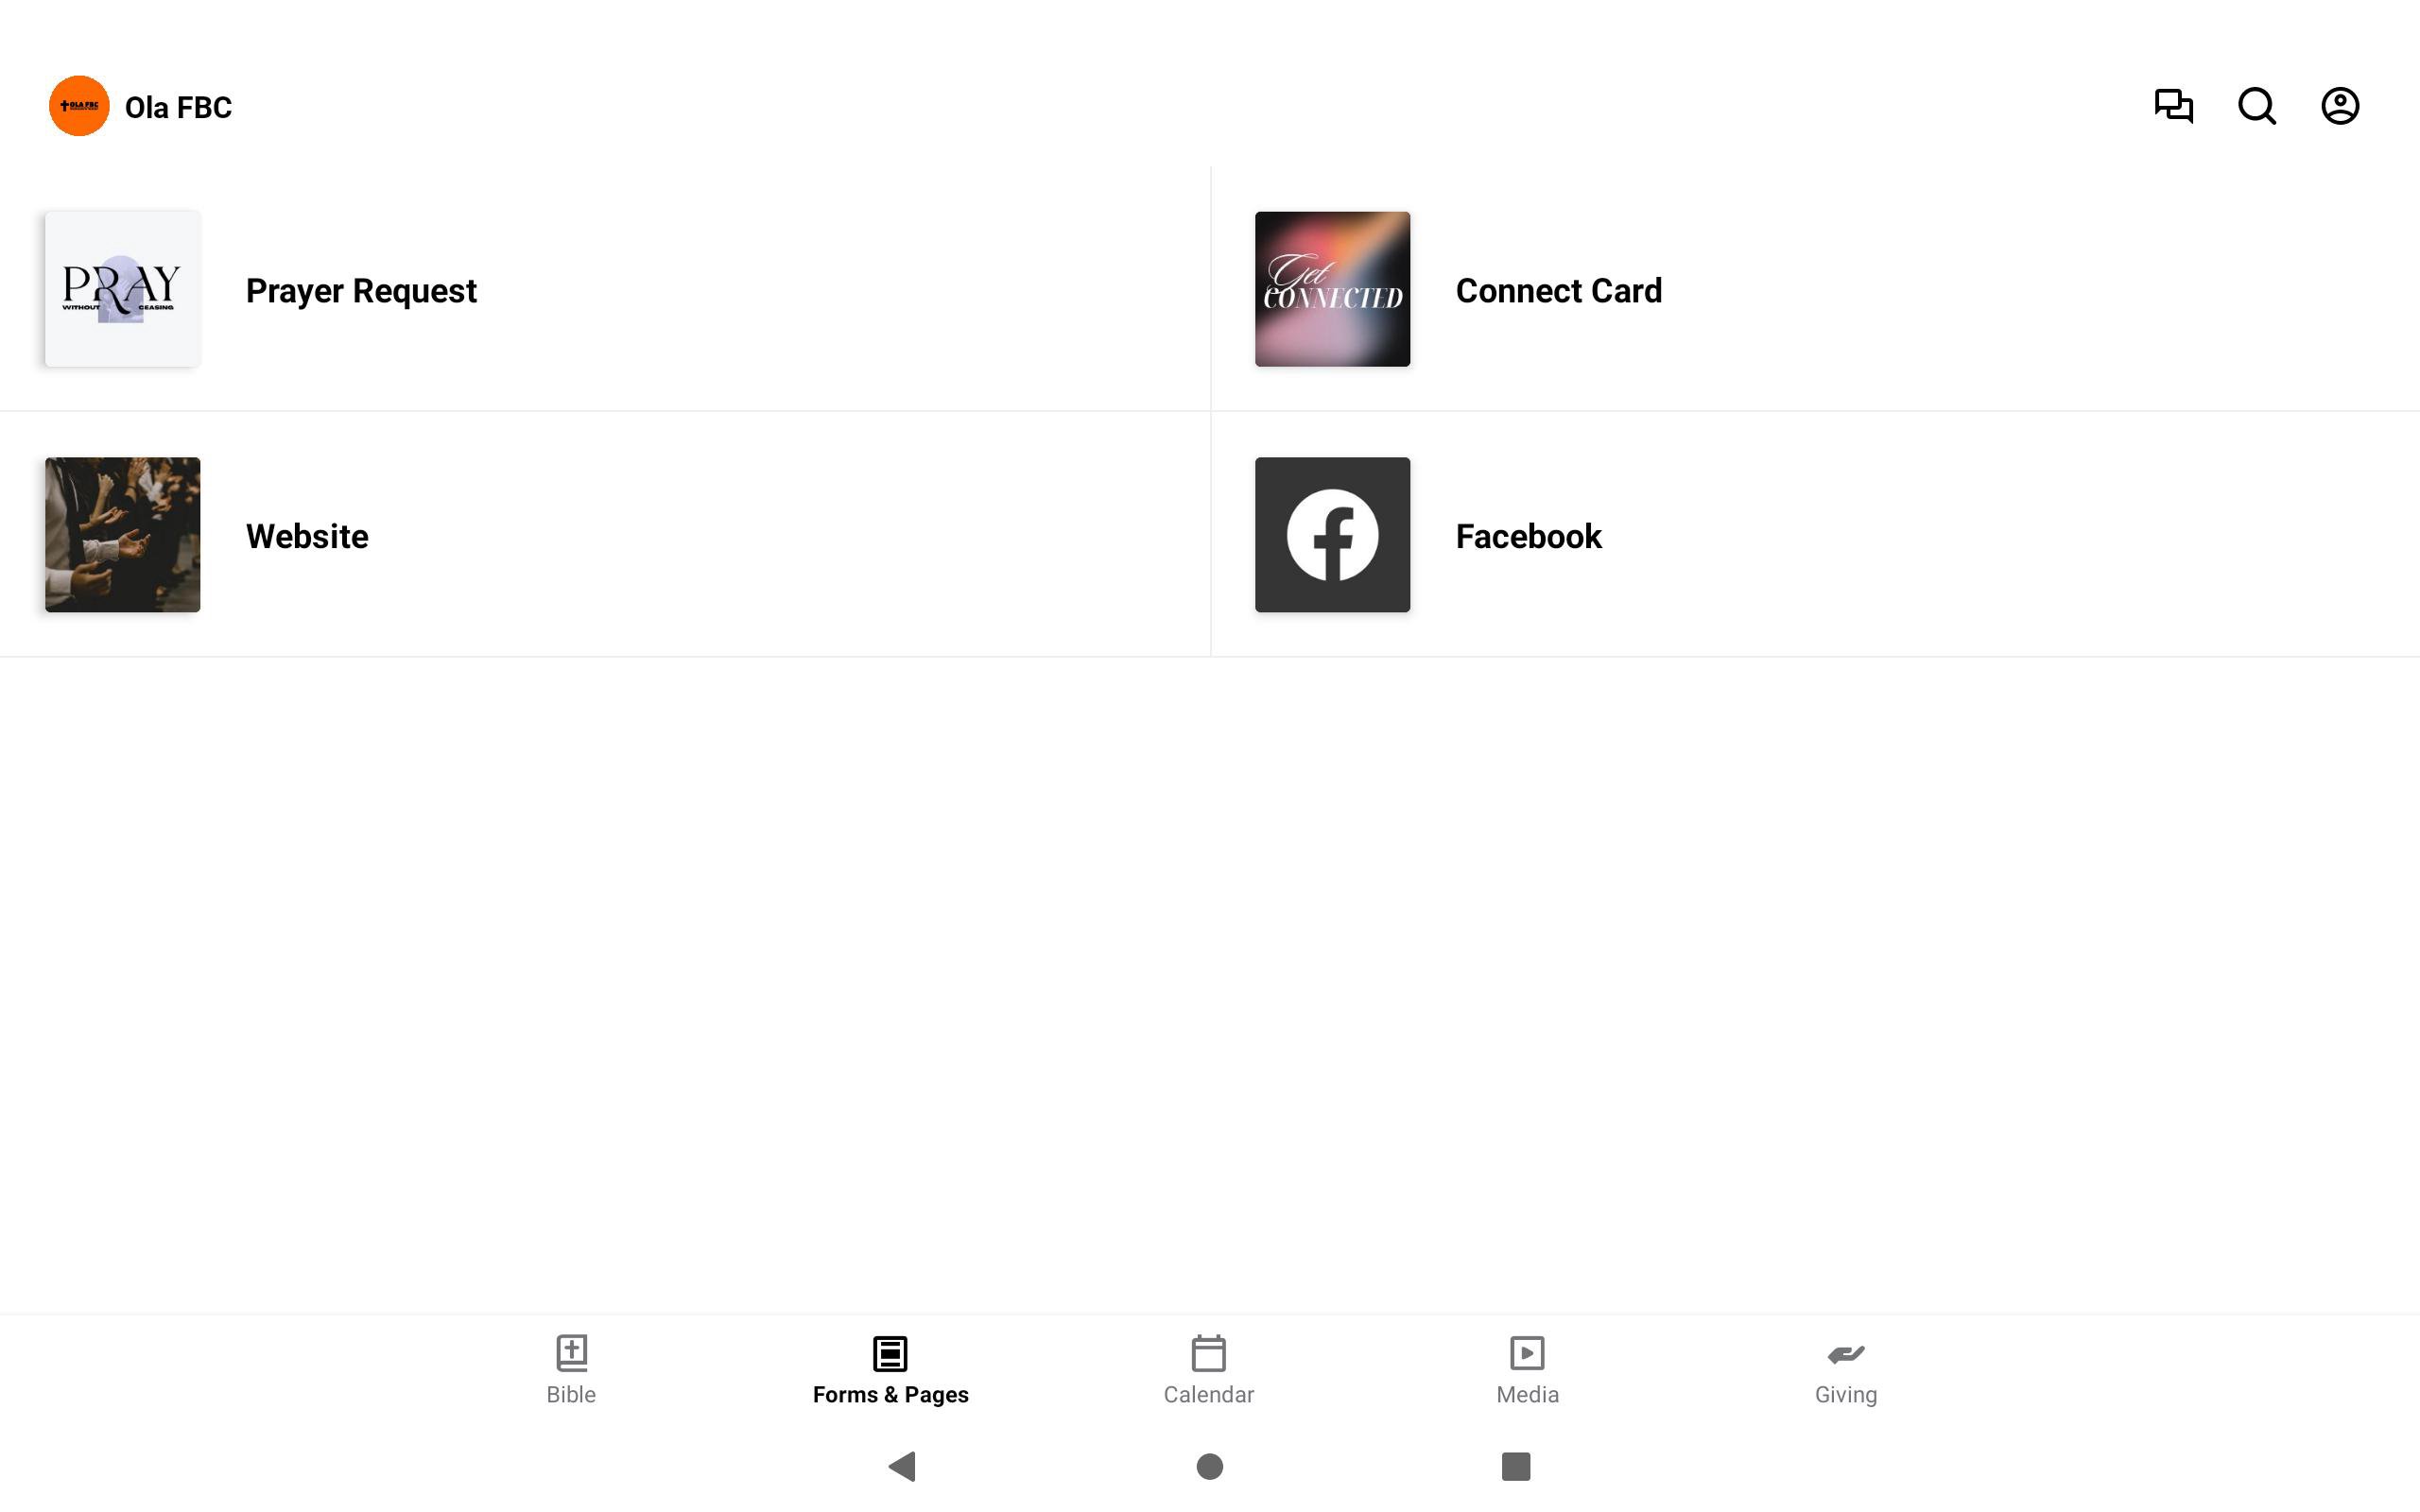Viewport: 2420px width, 1512px height.
Task: Open the Website link
Action: [x=605, y=535]
